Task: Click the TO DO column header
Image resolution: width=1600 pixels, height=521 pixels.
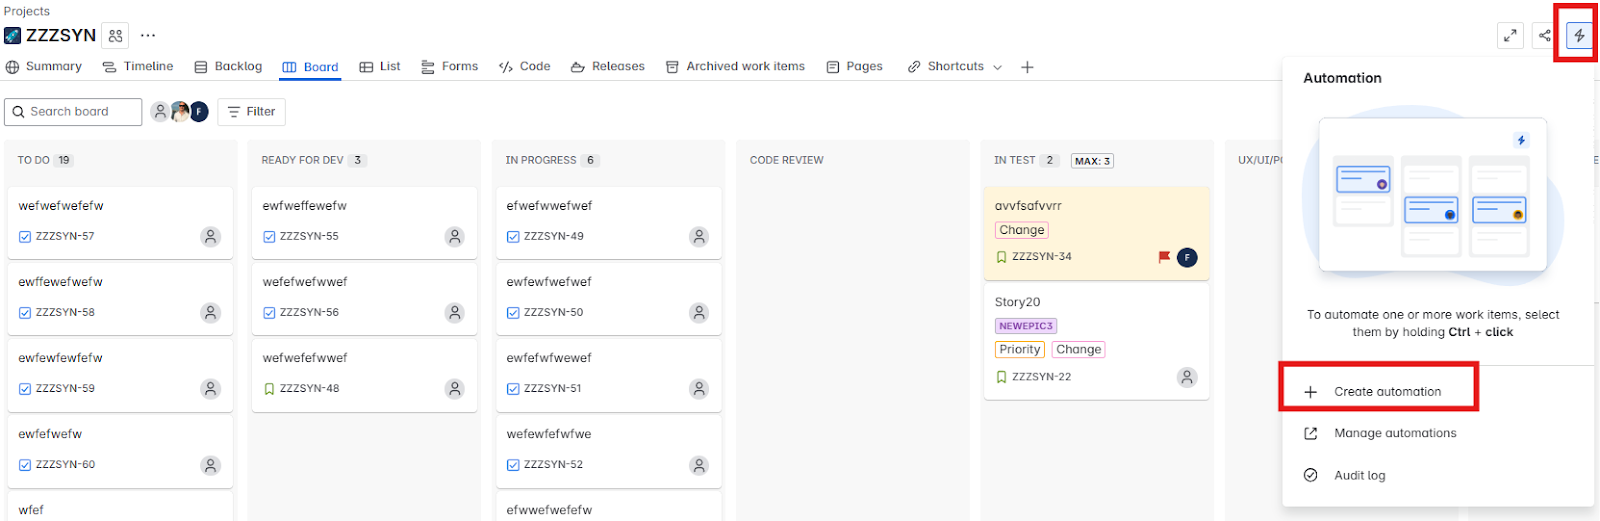Action: tap(33, 160)
